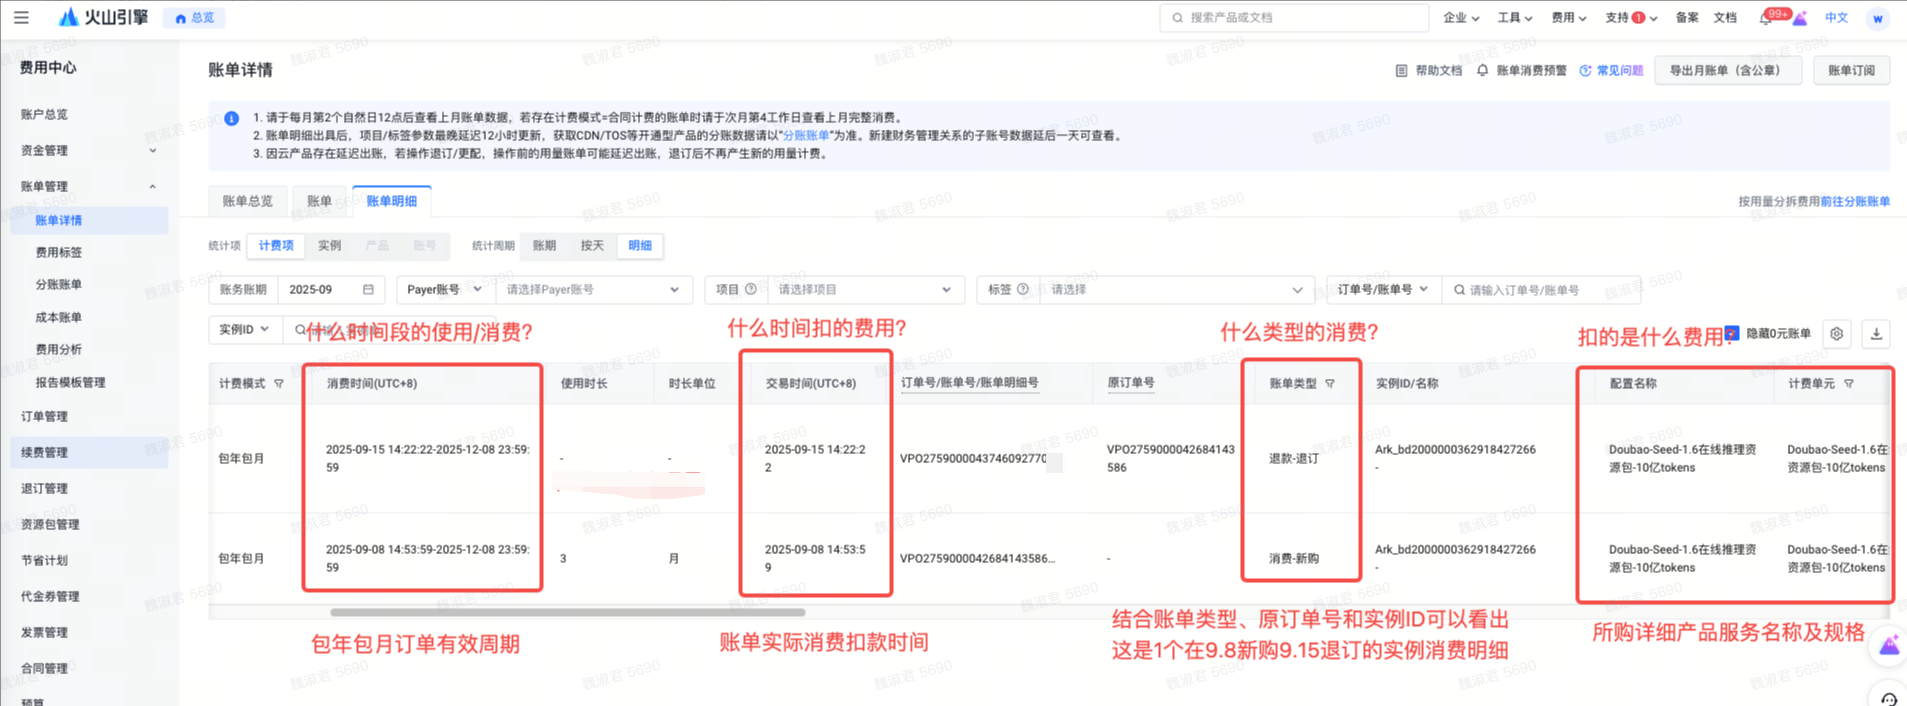Open the 前往分账账单 link
Viewport: 1907px width, 706px height.
point(1855,201)
